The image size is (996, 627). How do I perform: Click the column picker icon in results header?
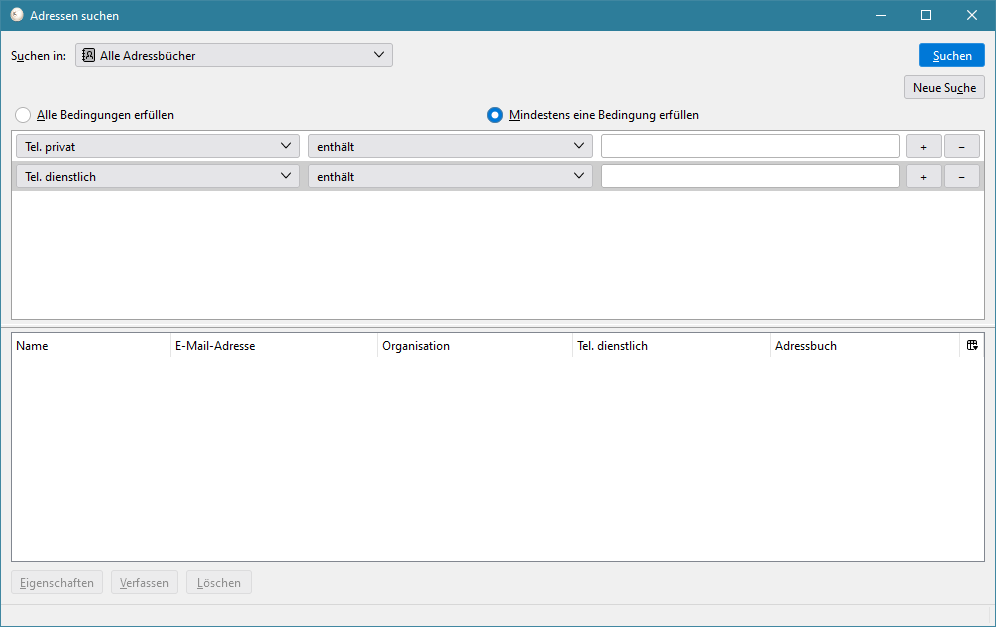972,346
